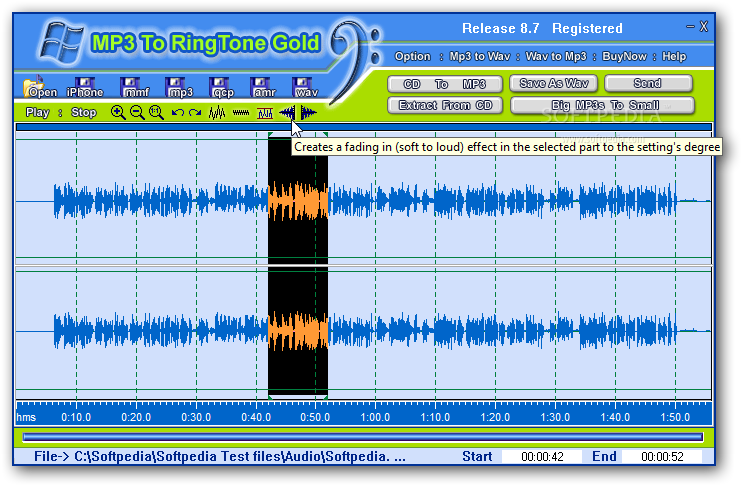Click the 1:00.0 mark on the timeline ruler
Viewport: 743px width, 486px height.
click(375, 417)
